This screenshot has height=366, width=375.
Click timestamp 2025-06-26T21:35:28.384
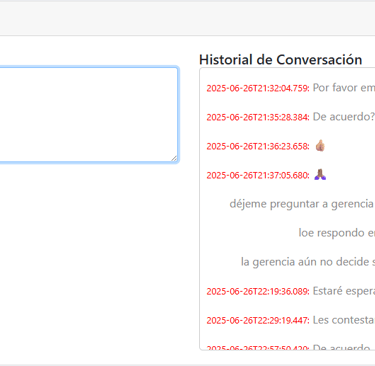258,117
